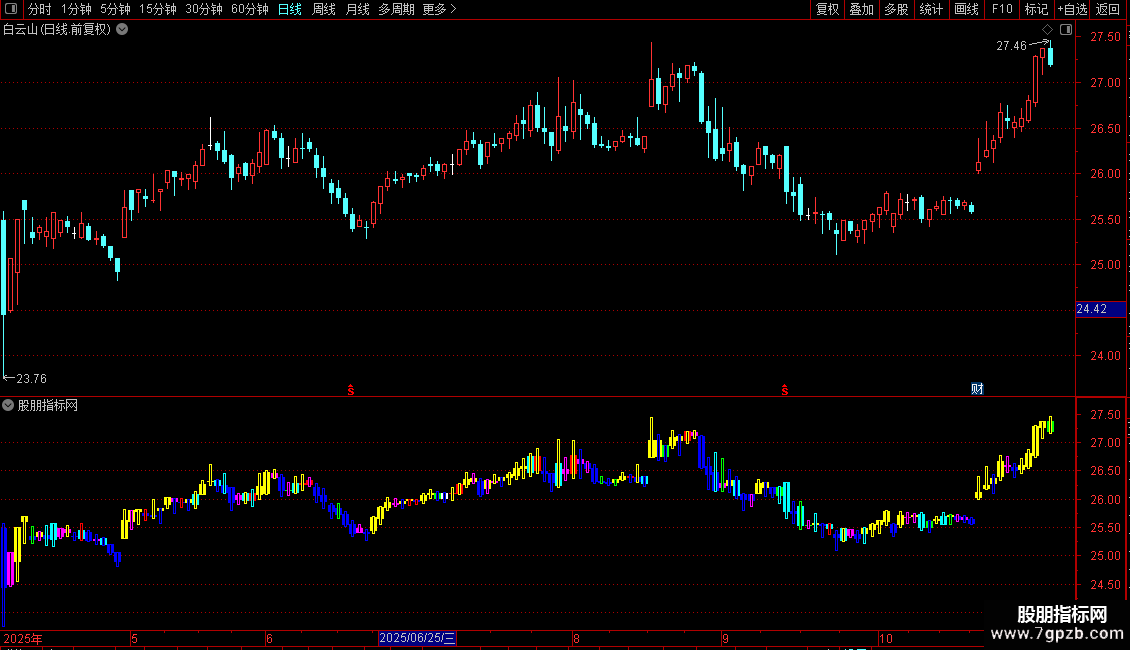Toggle the right side panel icon
This screenshot has height=650, width=1130.
[x=1066, y=30]
